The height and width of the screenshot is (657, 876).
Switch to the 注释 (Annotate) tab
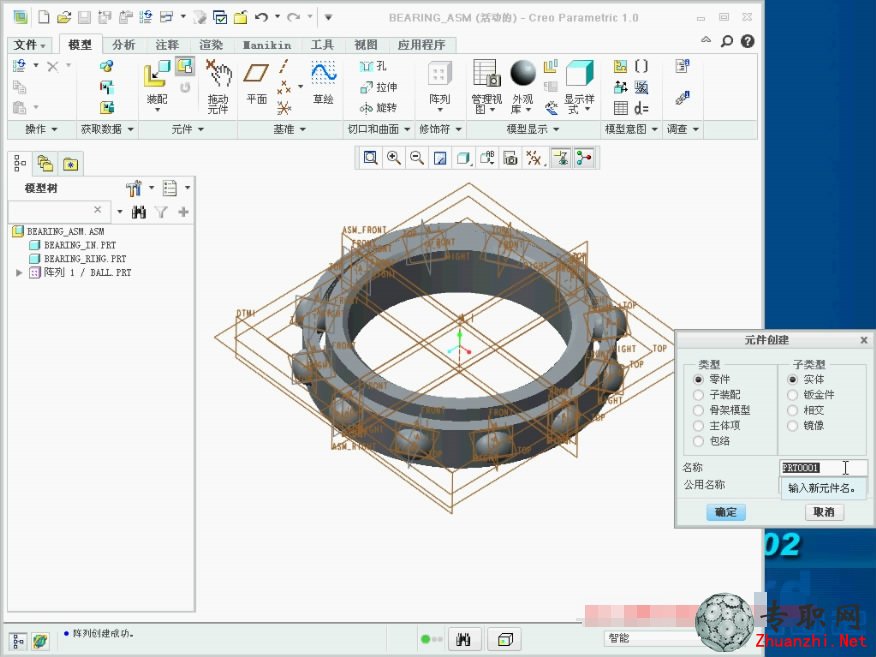pos(167,45)
